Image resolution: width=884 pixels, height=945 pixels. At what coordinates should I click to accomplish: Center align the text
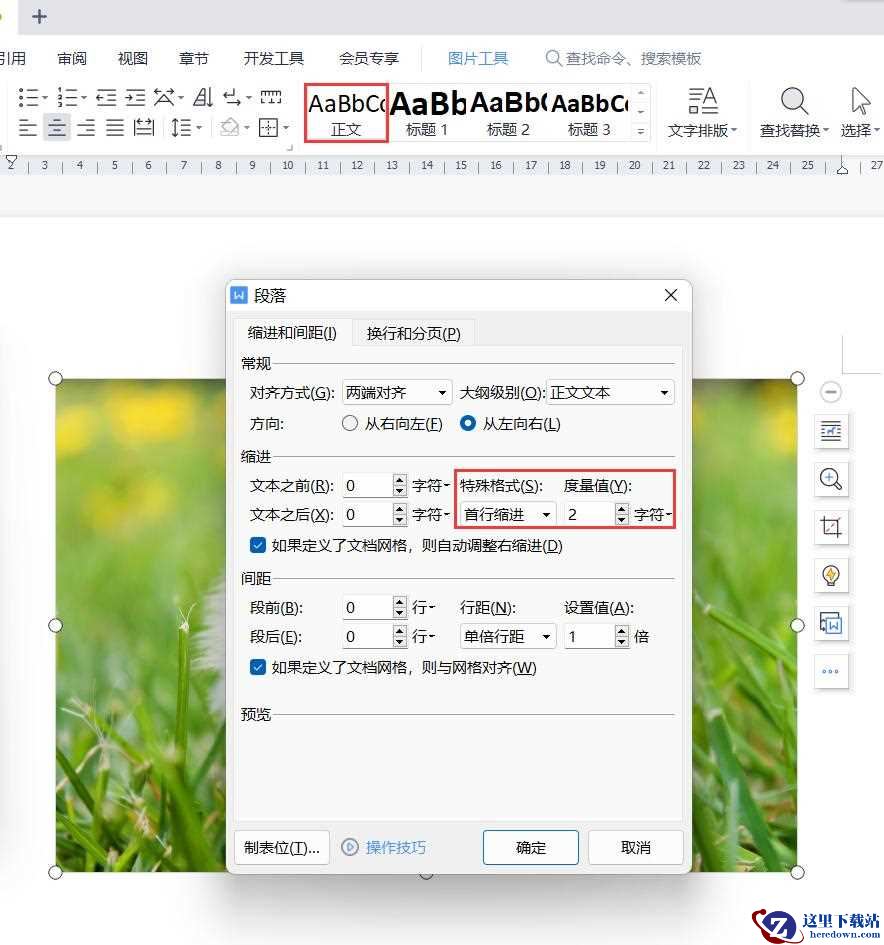[x=57, y=127]
